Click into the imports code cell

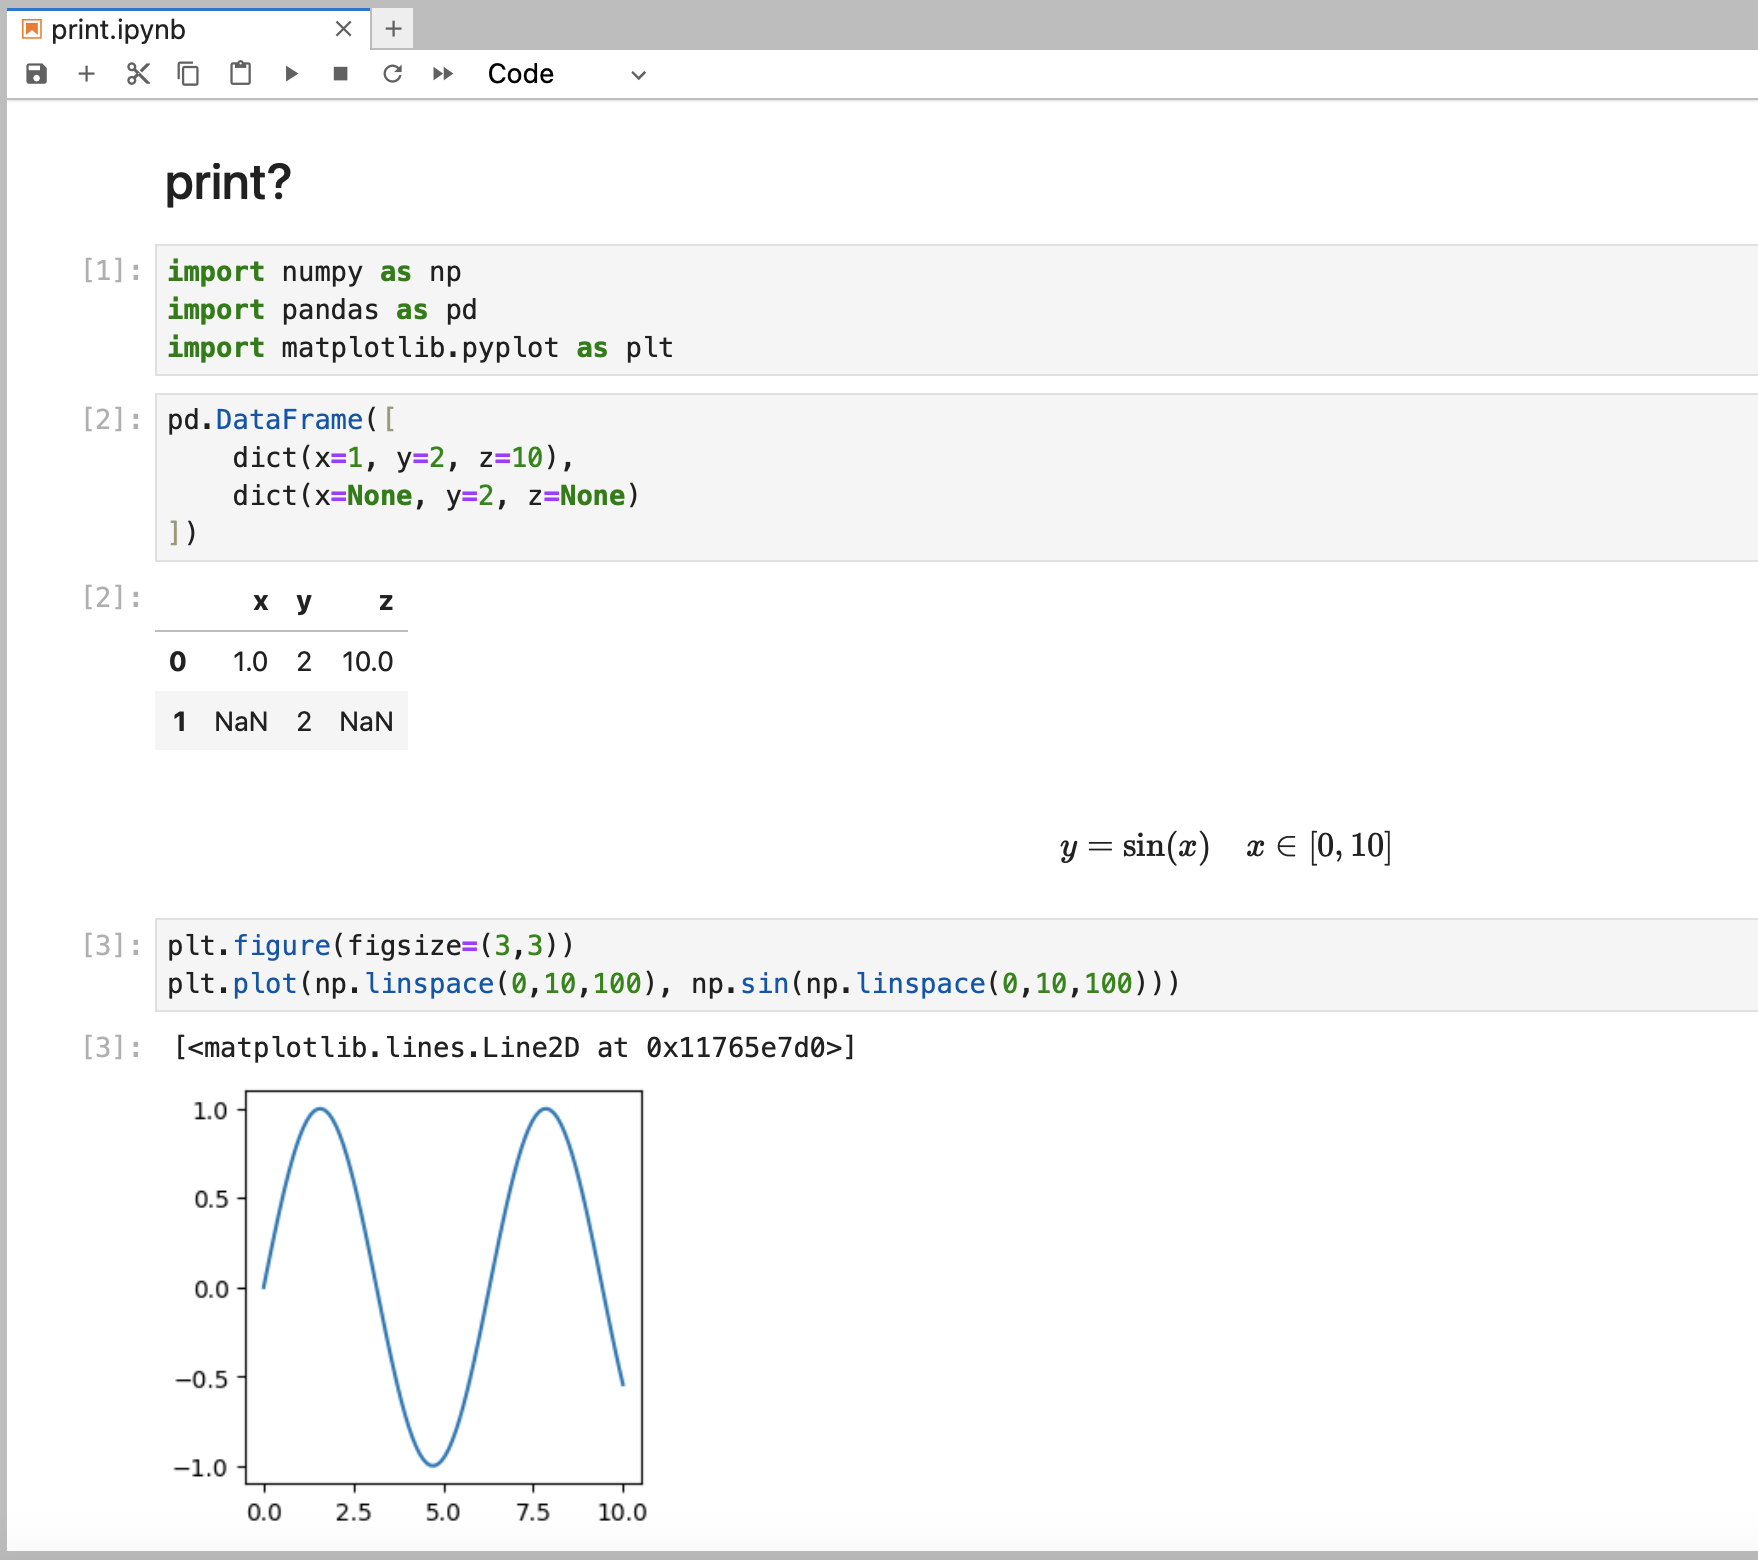click(900, 310)
